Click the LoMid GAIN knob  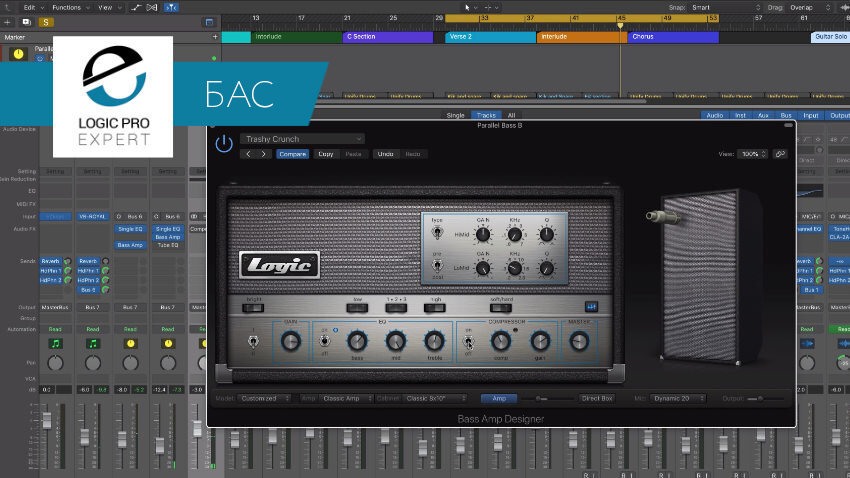[482, 268]
